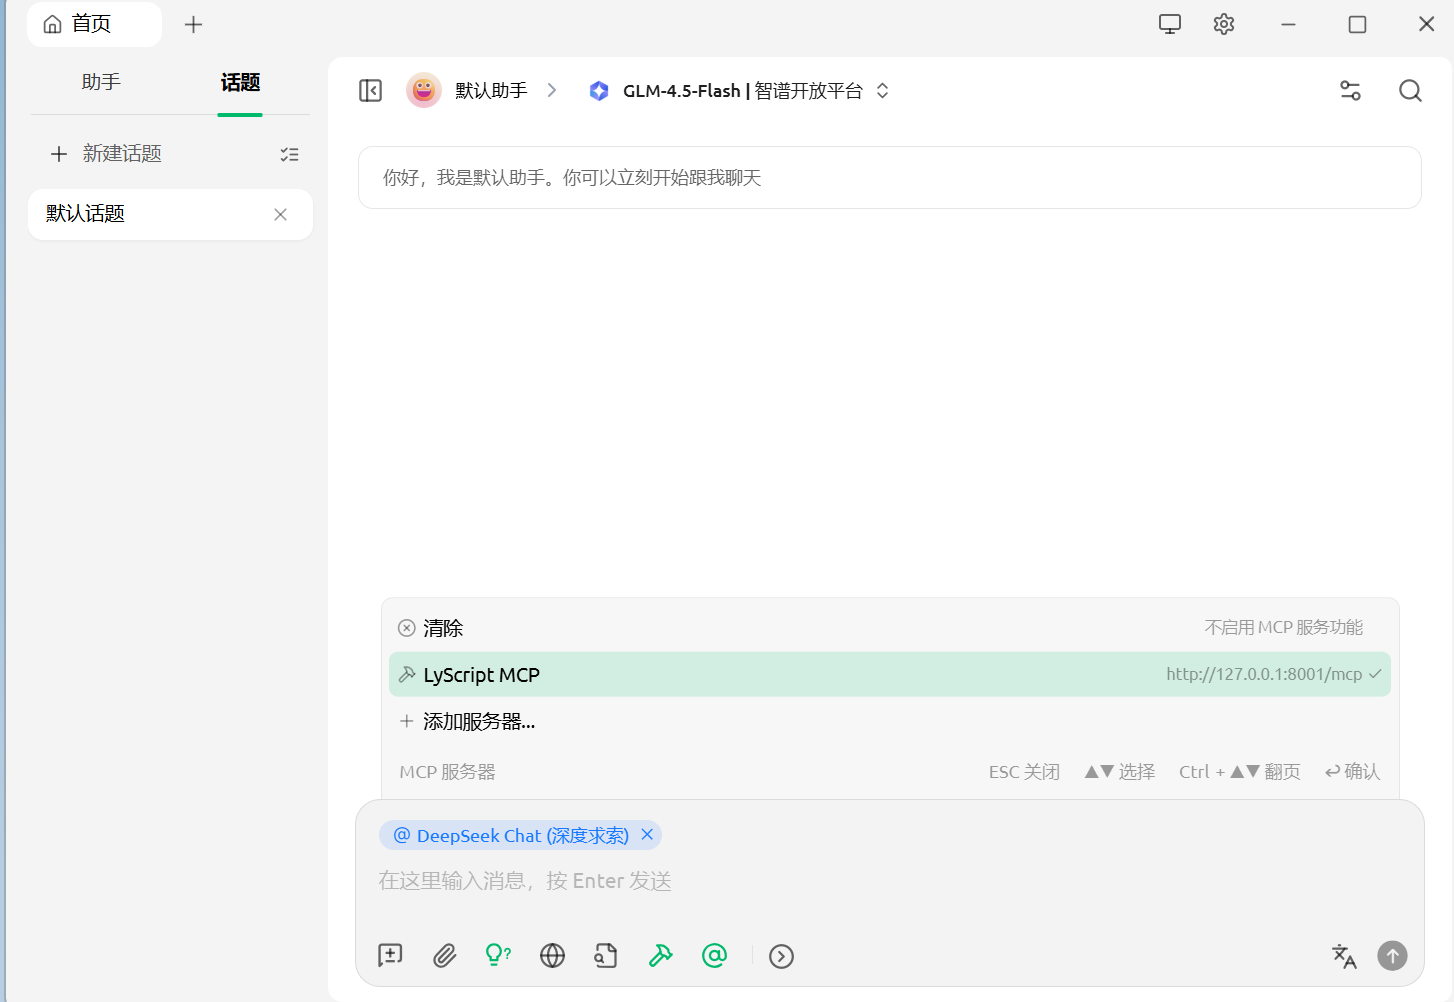Send the message with the arrow button
Screen dimensions: 1454x1002
pyautogui.click(x=1392, y=956)
